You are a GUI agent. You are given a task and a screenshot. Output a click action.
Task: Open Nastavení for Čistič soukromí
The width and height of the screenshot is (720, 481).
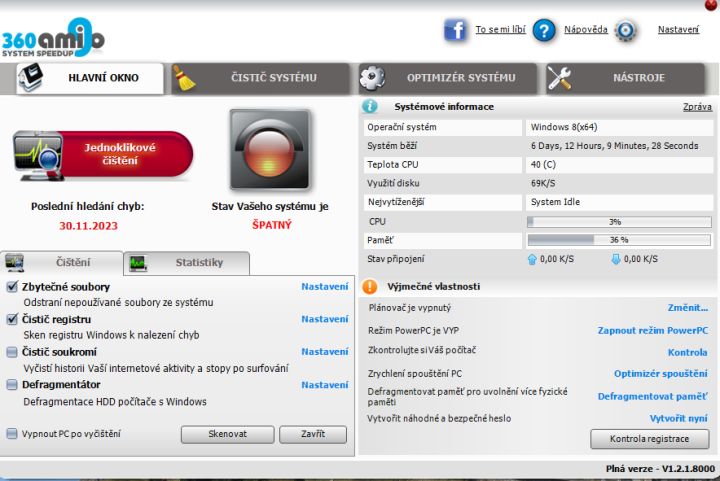pos(325,352)
